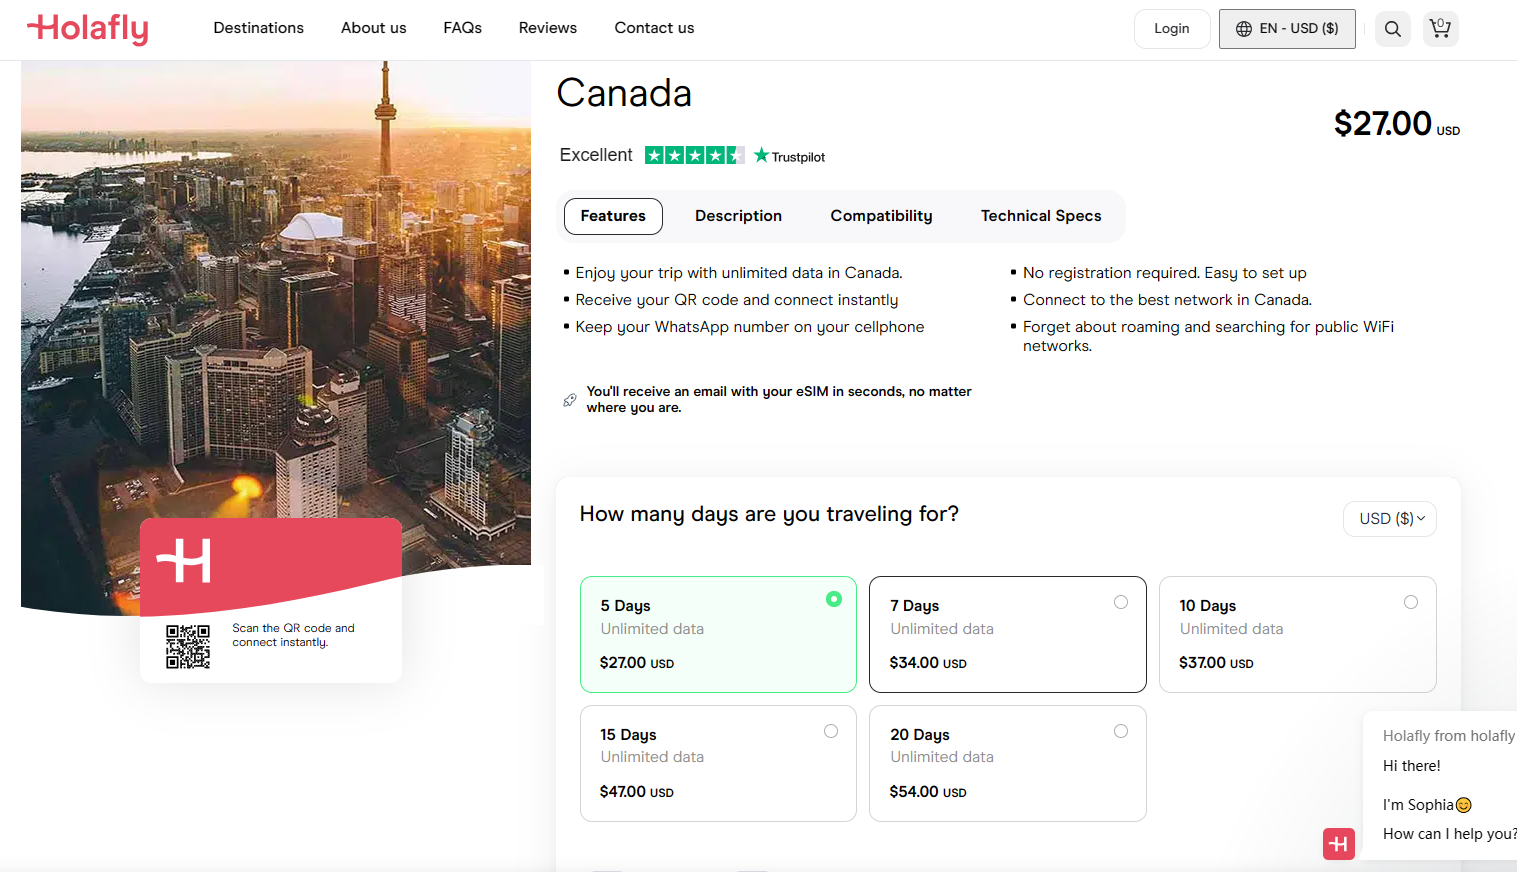The width and height of the screenshot is (1517, 872).
Task: Select the 10 Days plan radio button
Action: tap(1411, 602)
